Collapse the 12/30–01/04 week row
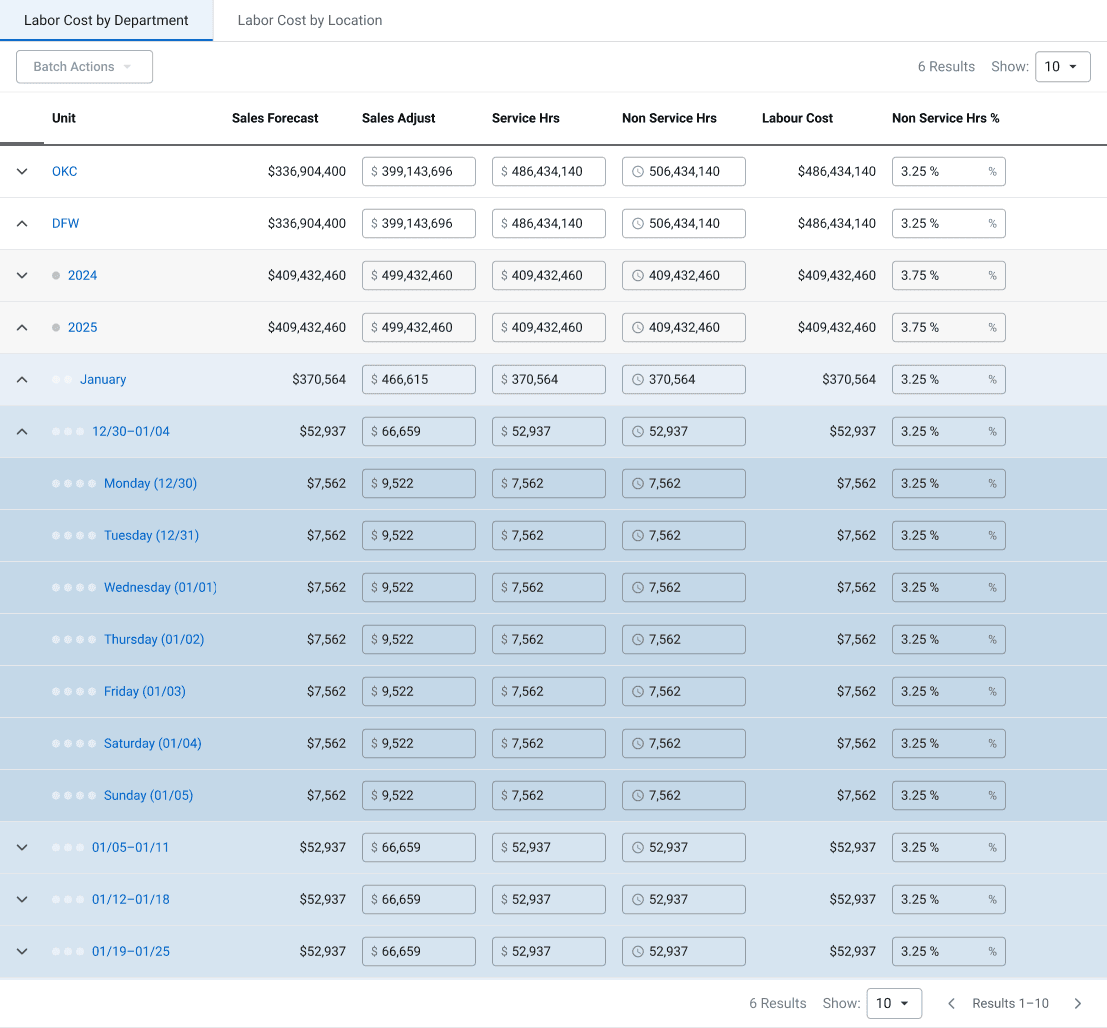The image size is (1107, 1028). [22, 431]
